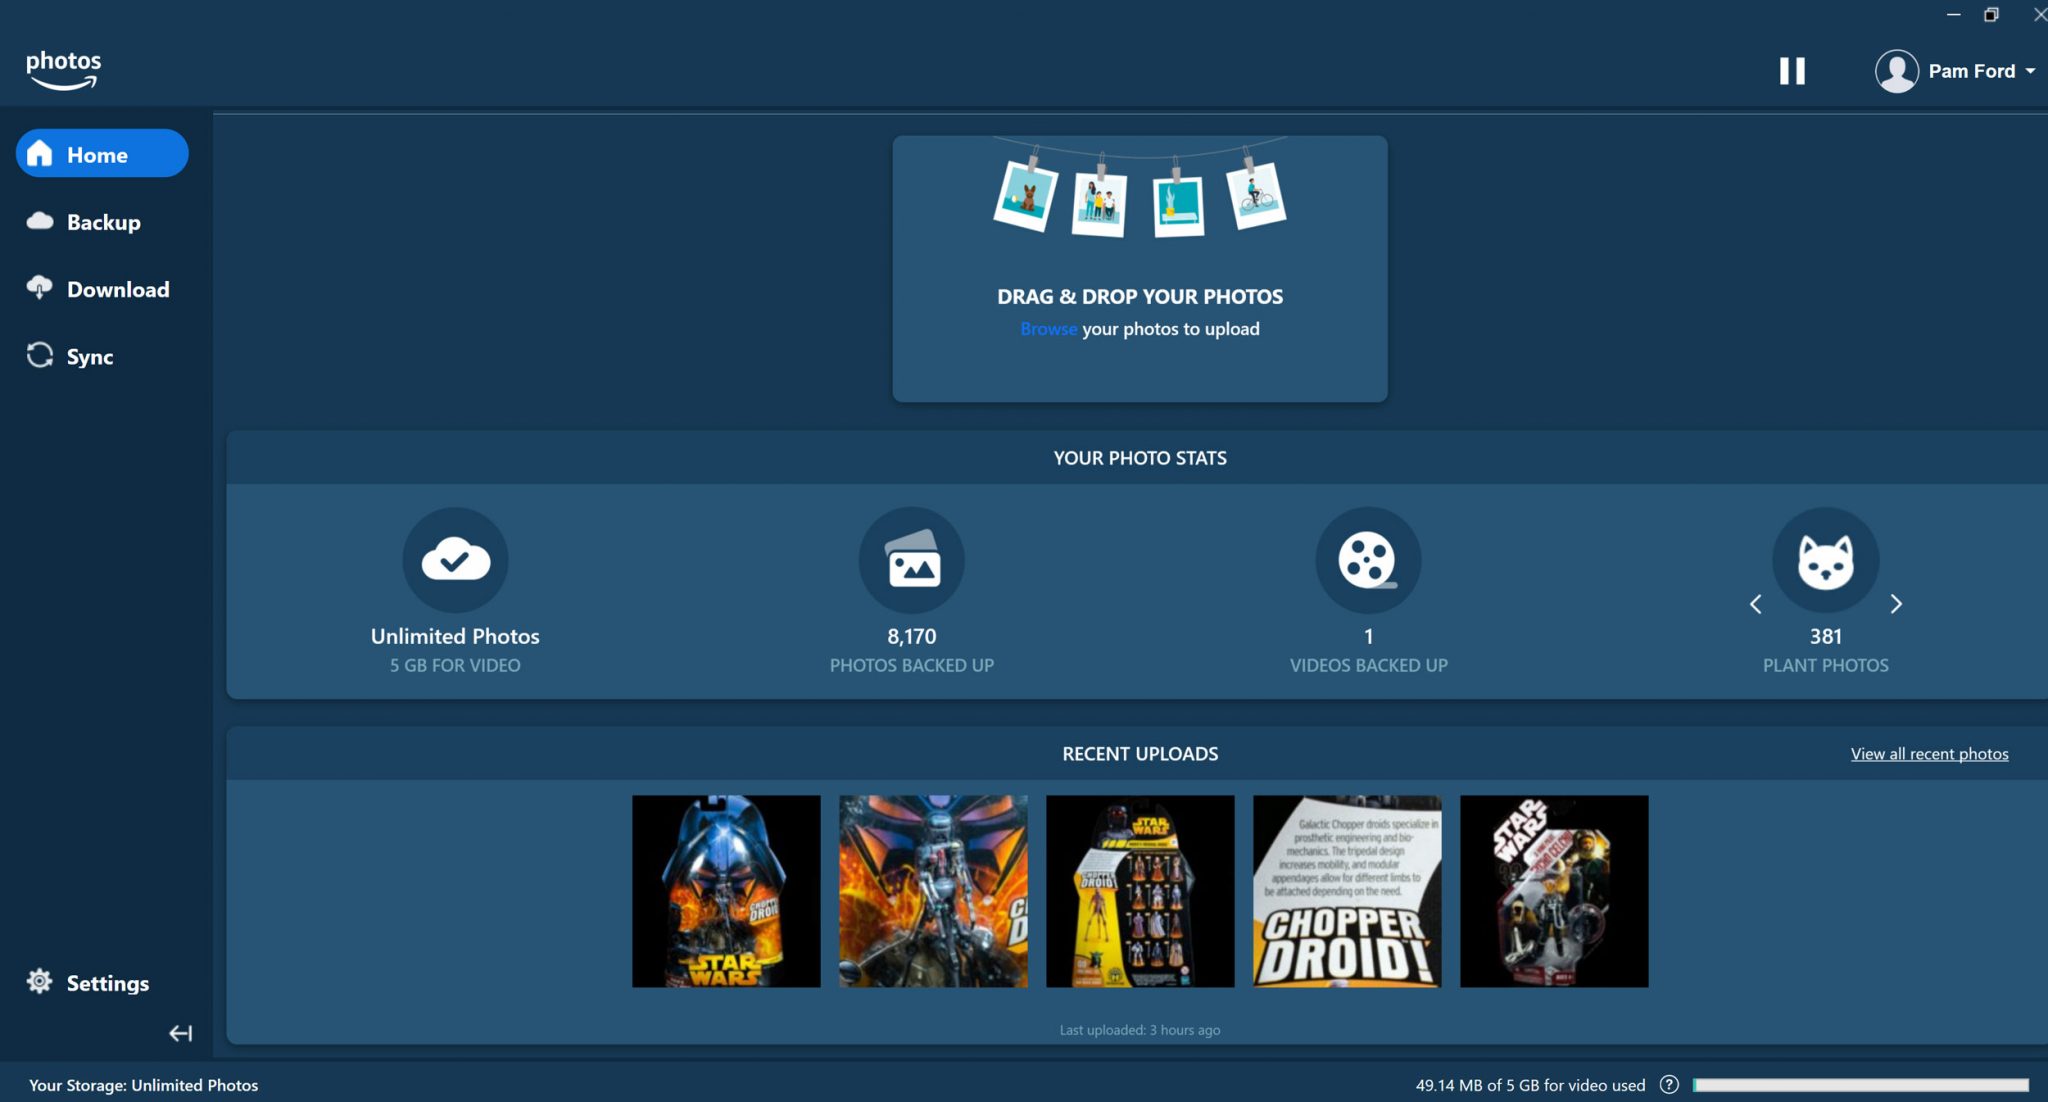Click the video storage help question mark
Screen dimensions: 2048x1102
point(1669,1084)
